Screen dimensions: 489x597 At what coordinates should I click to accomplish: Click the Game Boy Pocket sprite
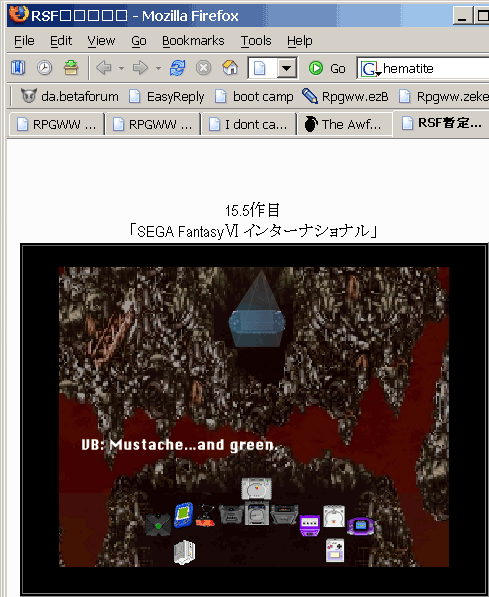[335, 550]
